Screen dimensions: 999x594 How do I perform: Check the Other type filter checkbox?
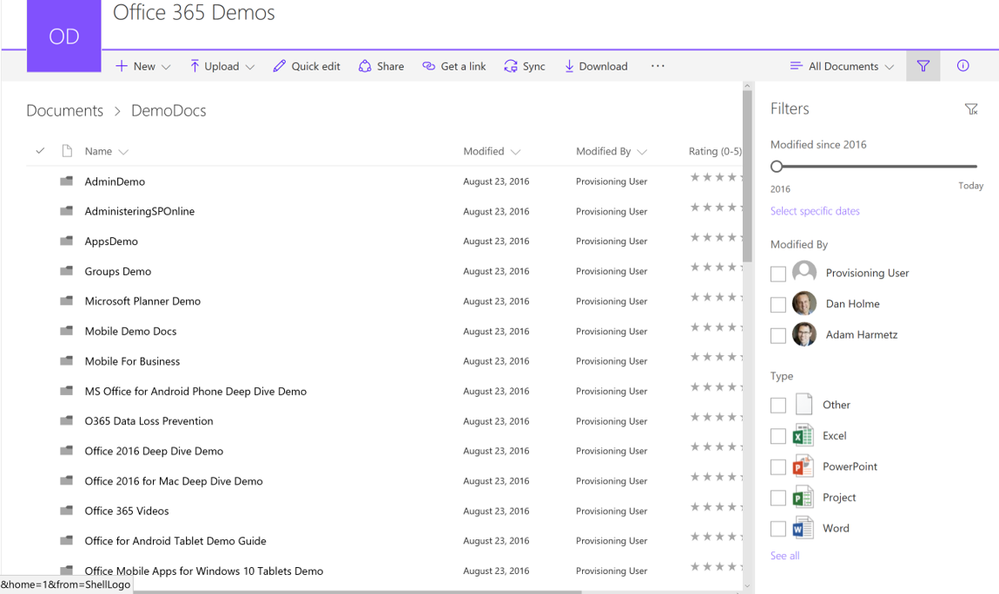point(778,405)
